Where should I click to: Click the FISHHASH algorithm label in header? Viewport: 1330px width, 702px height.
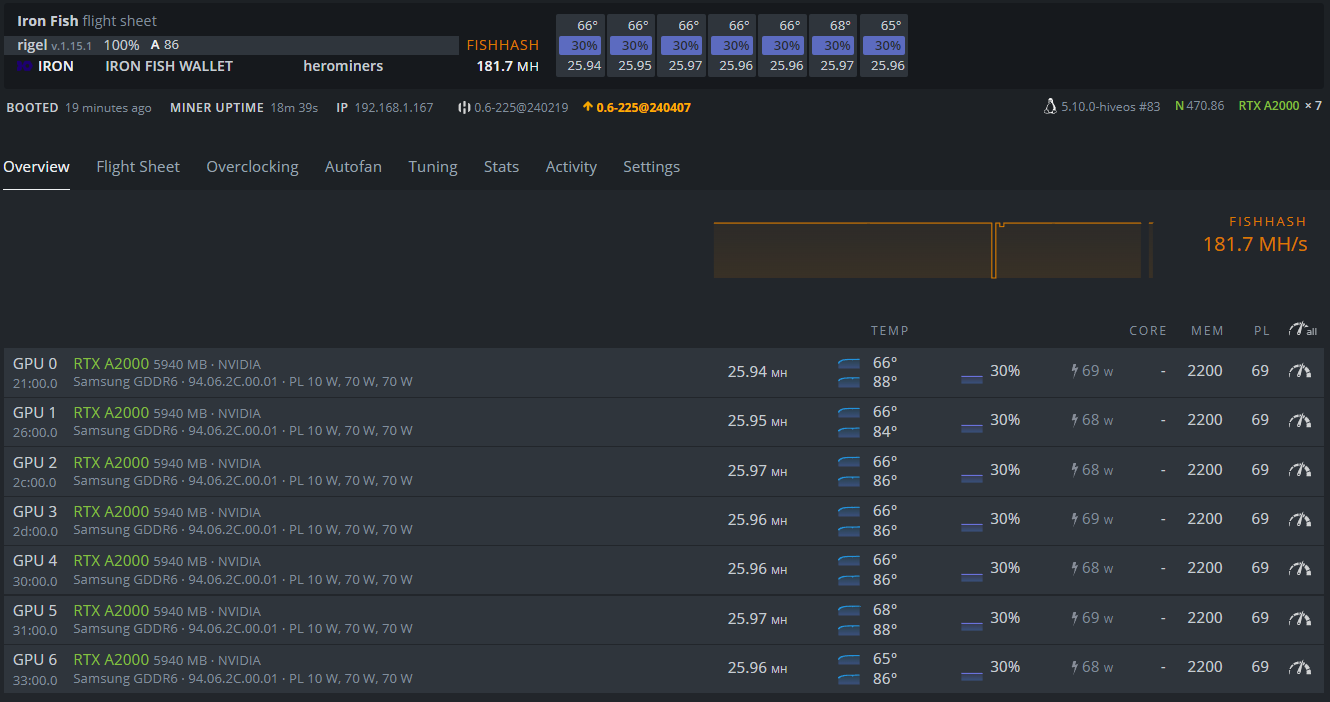coord(503,45)
